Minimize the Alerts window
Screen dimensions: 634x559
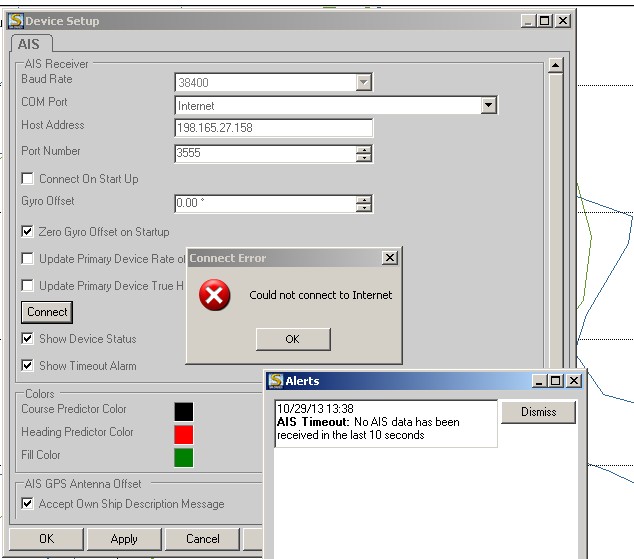click(540, 381)
